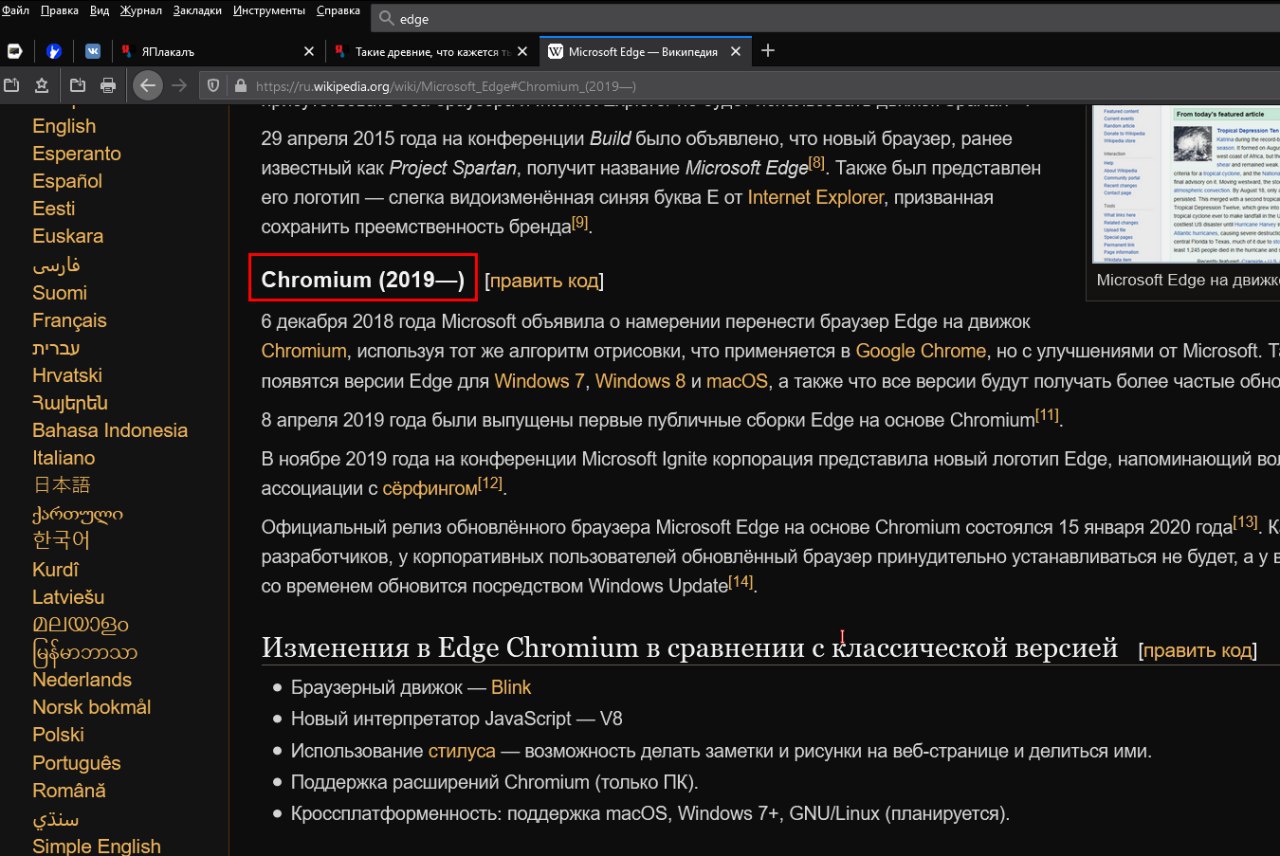The image size is (1280, 856).
Task: Open the Вид menu
Action: click(x=99, y=11)
